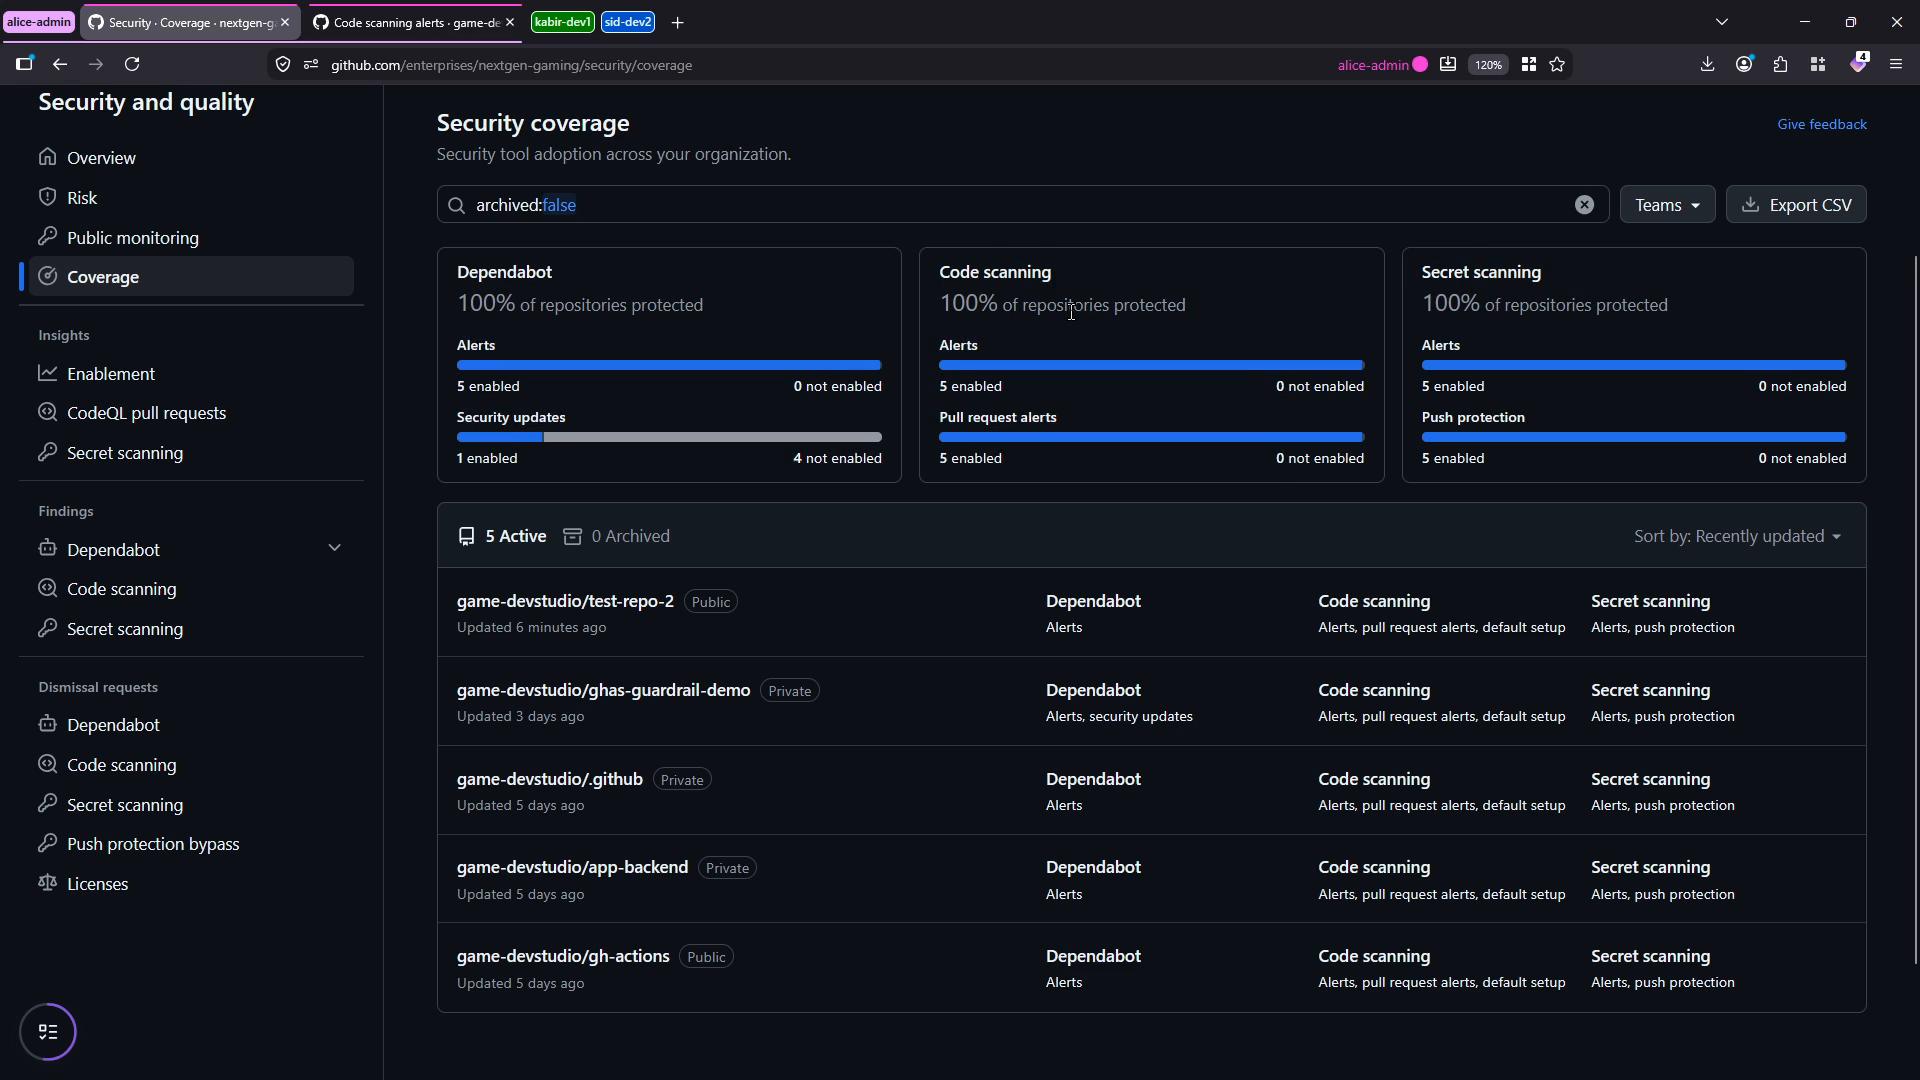1920x1080 pixels.
Task: Show 5 Active repositories
Action: (502, 537)
